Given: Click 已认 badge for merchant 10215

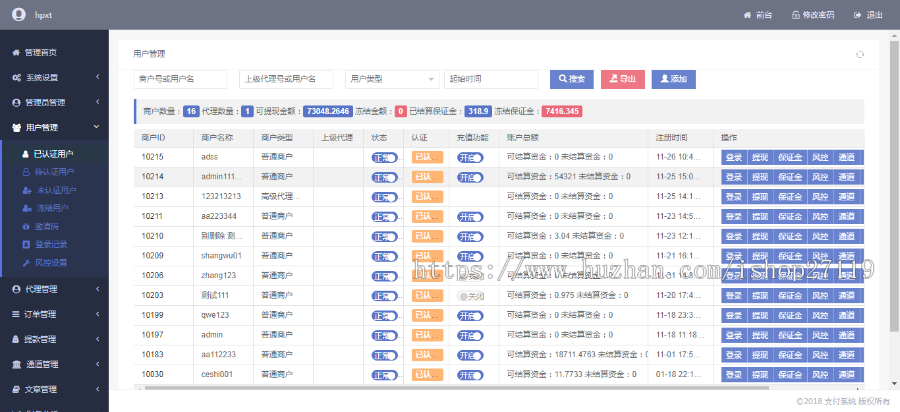Looking at the screenshot, I should 428,158.
